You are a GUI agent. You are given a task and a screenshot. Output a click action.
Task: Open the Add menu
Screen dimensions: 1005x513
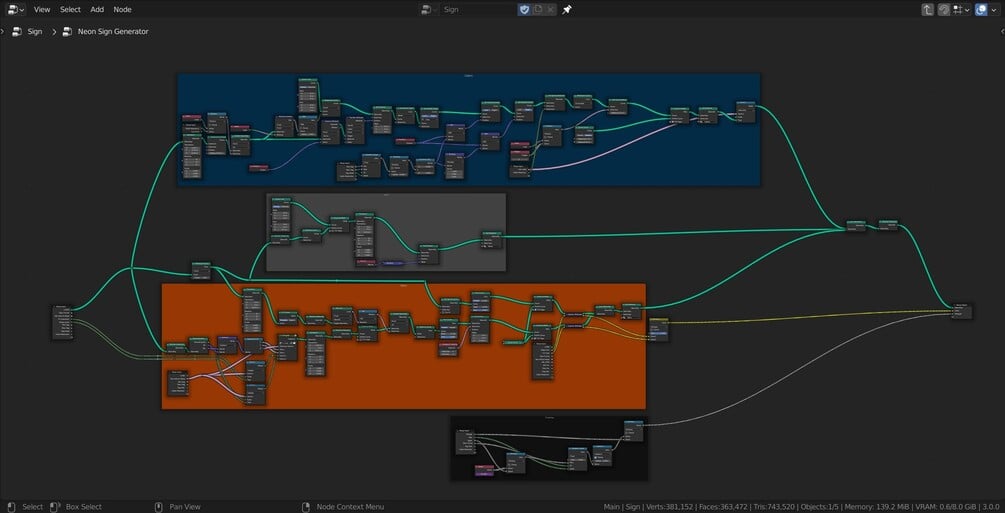97,10
